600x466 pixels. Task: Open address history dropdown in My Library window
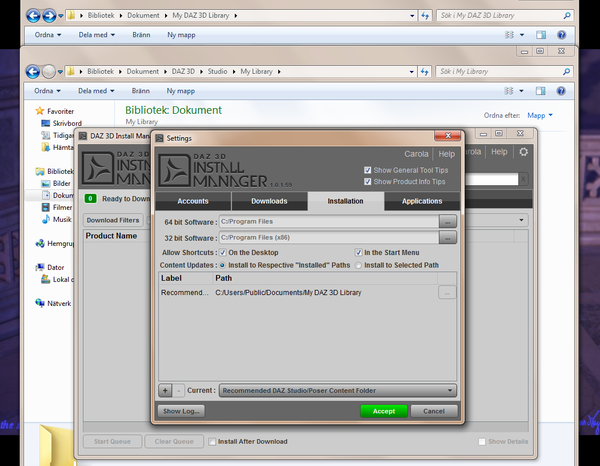click(x=411, y=72)
